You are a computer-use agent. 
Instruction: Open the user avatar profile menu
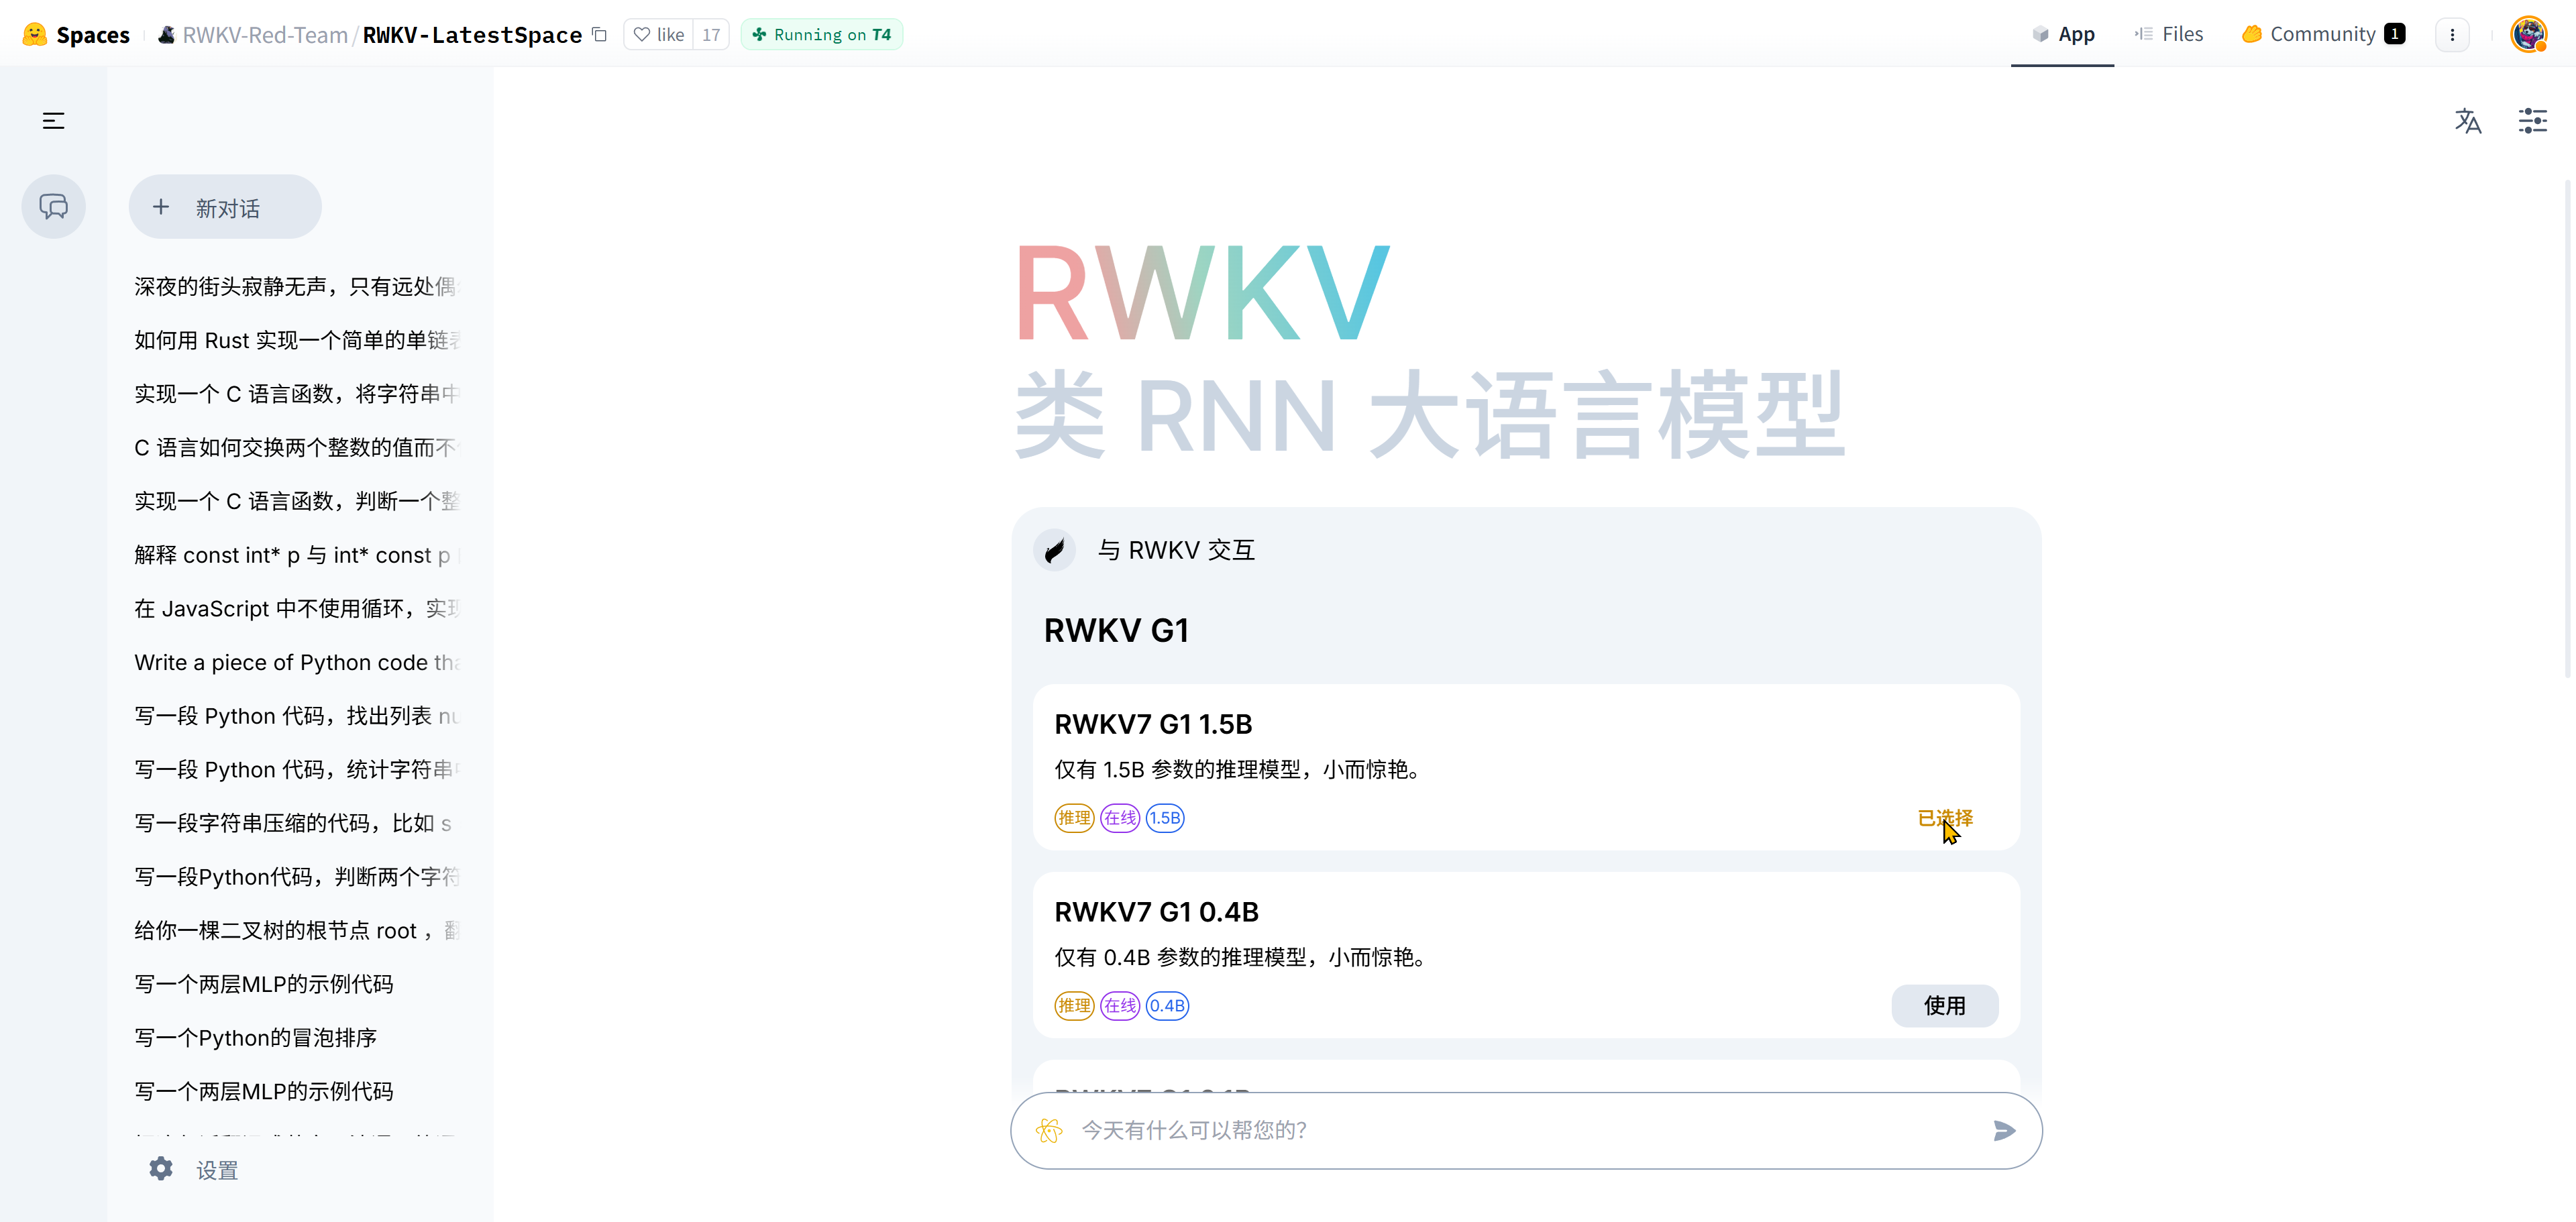[2528, 34]
